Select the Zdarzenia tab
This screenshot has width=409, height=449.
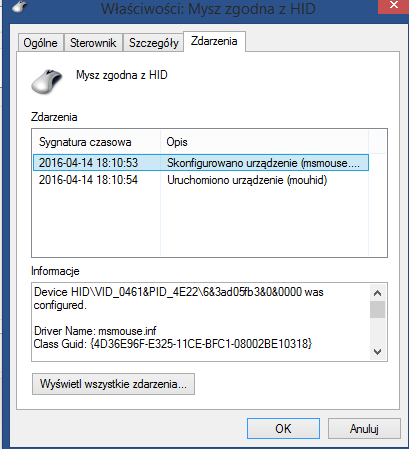coord(214,41)
